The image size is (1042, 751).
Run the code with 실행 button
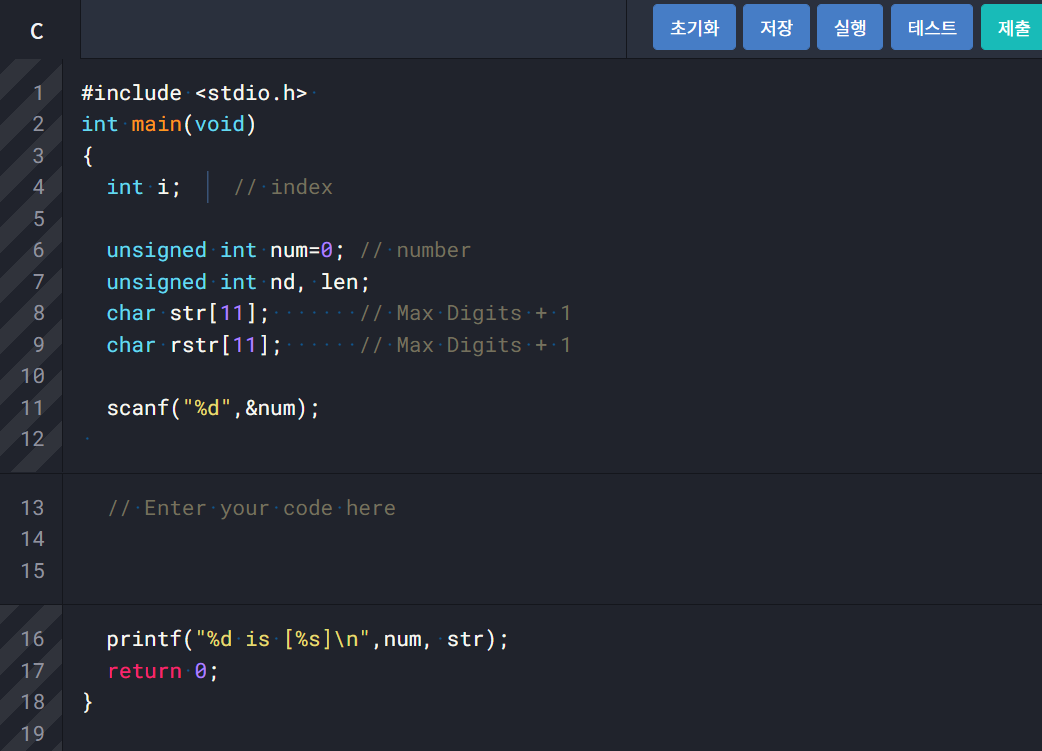(849, 27)
